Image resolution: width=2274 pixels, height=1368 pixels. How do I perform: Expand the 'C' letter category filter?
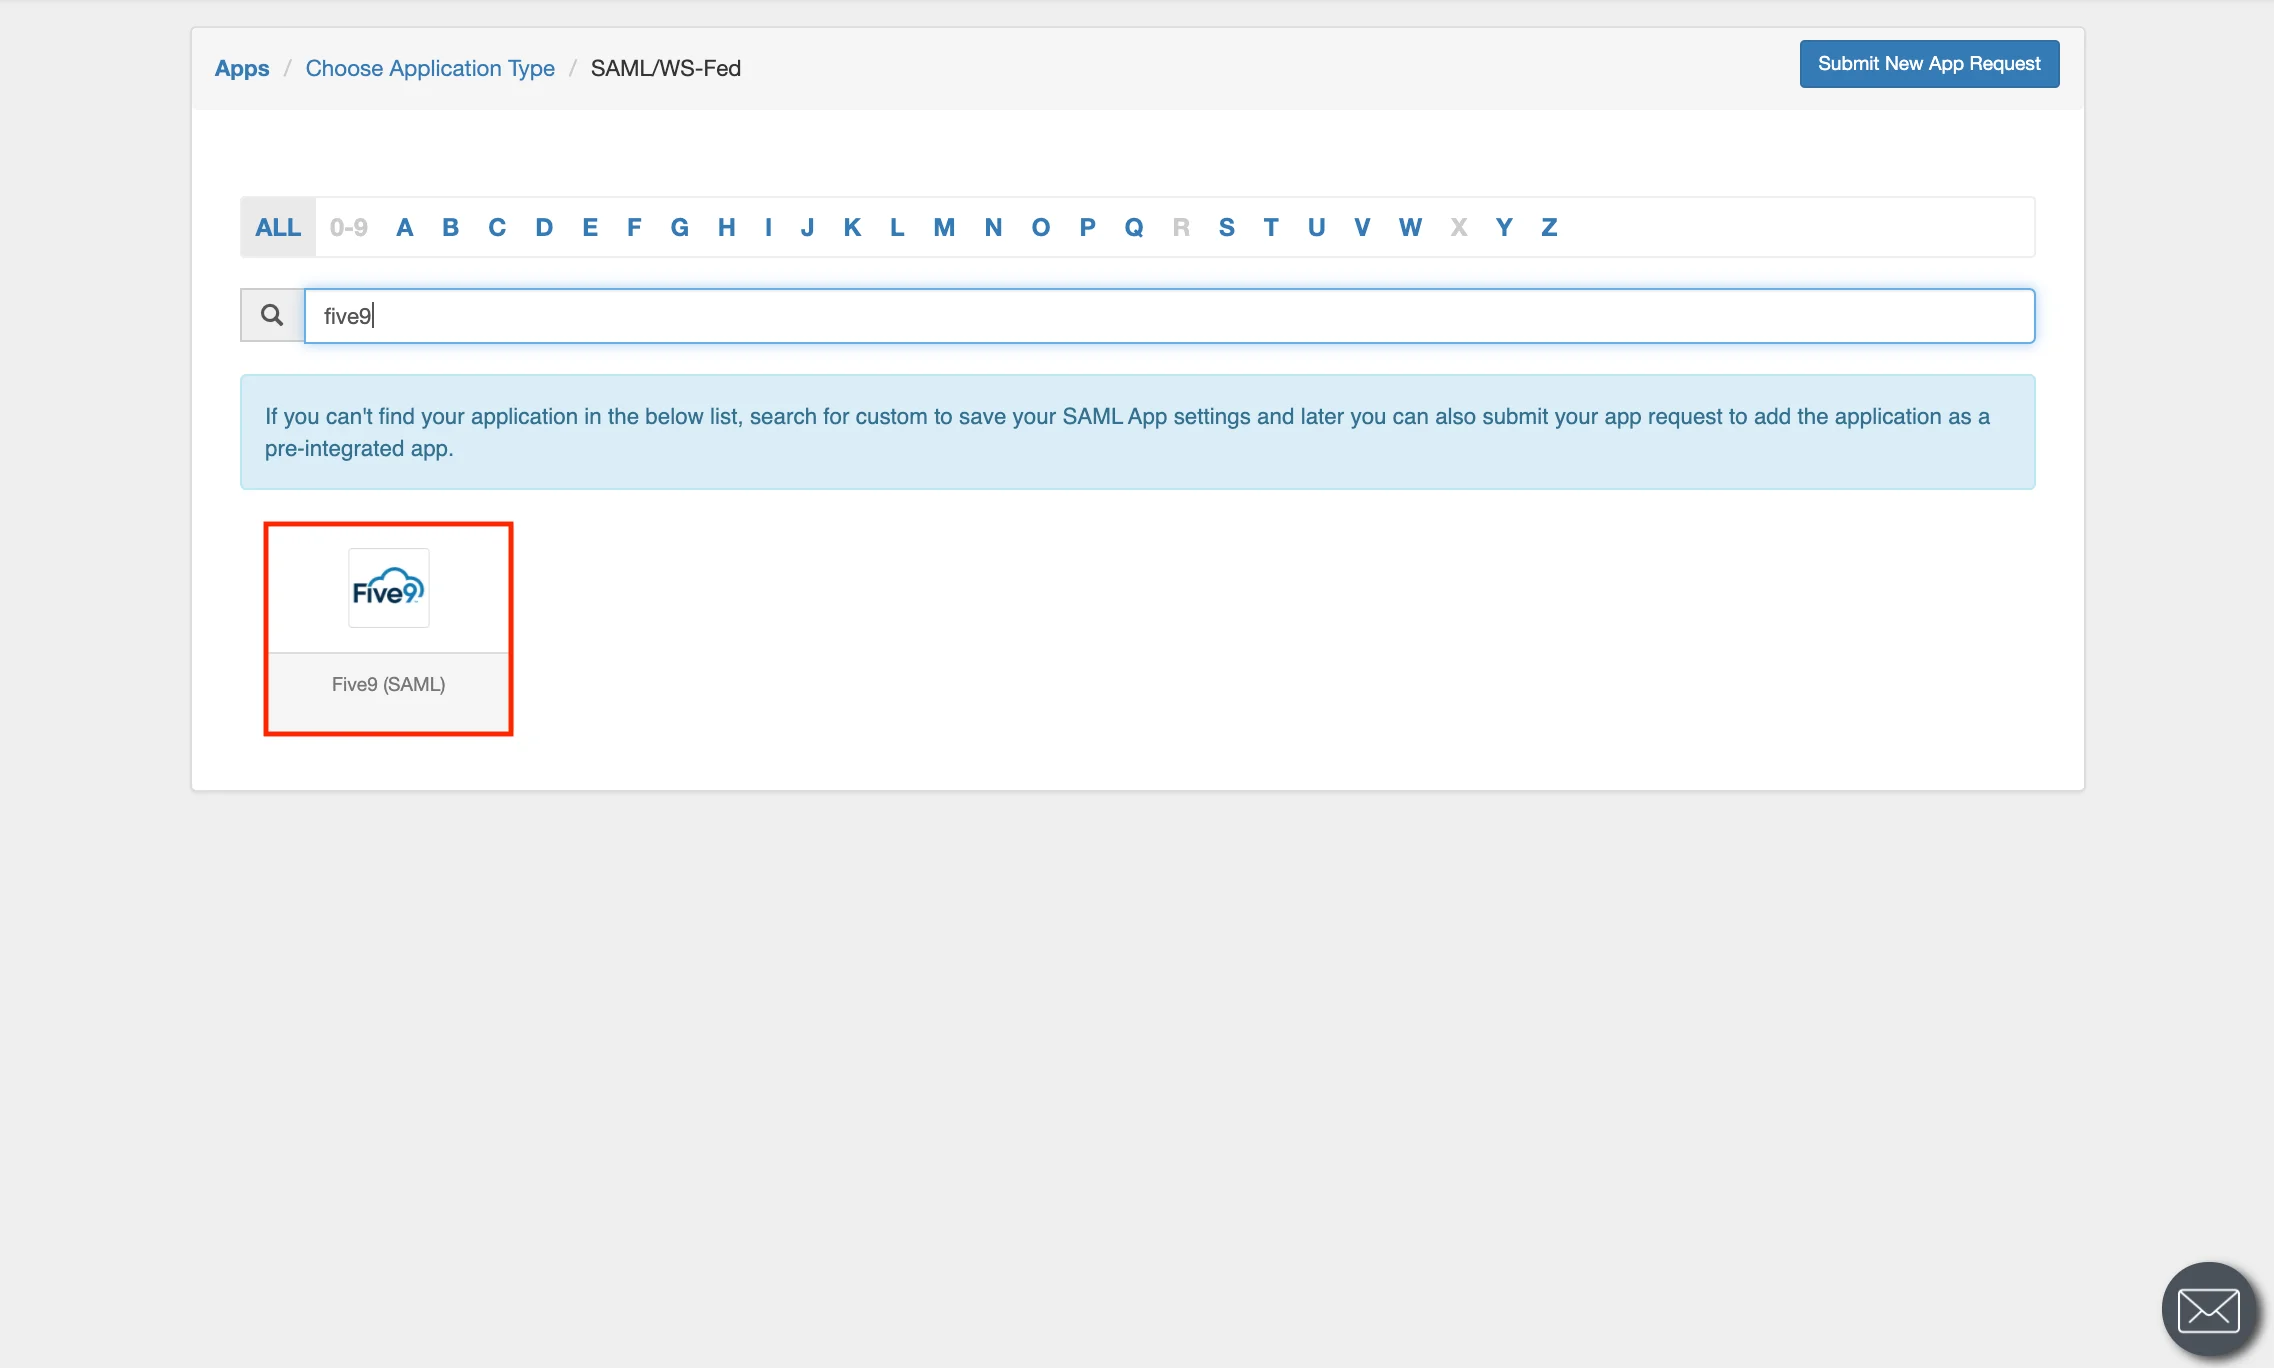[x=497, y=226]
